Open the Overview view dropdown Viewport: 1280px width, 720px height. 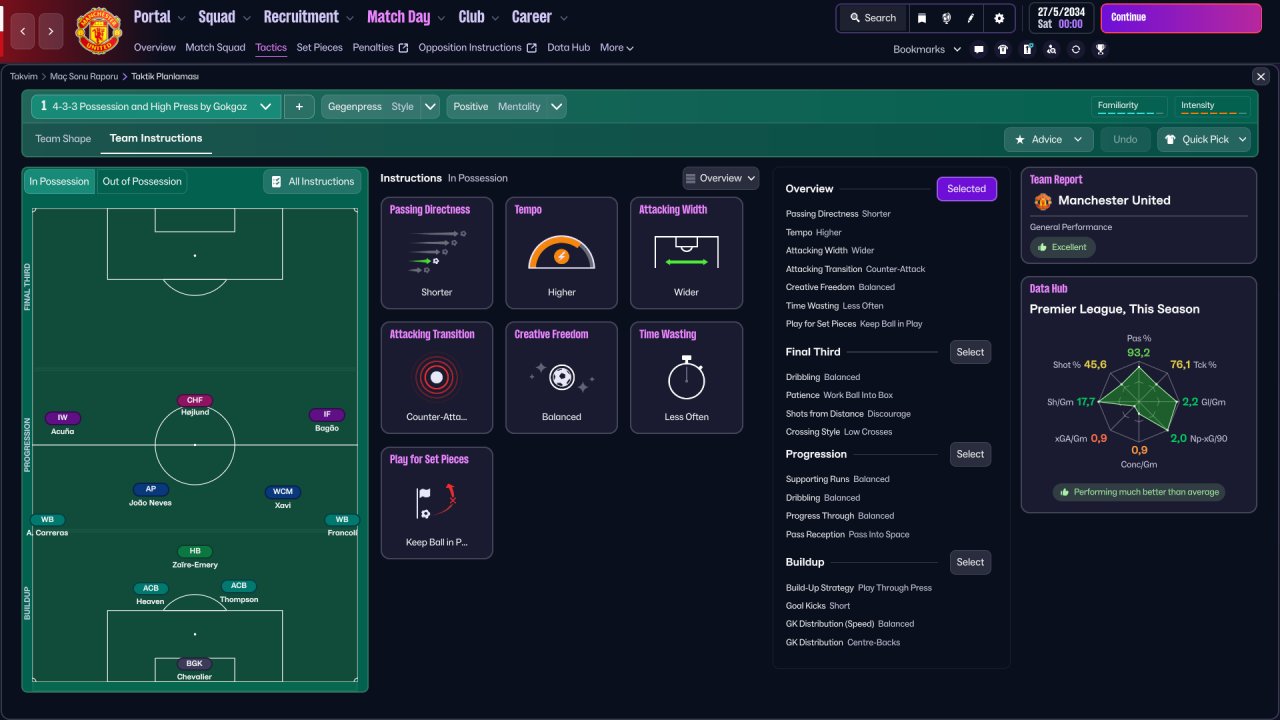coord(721,178)
